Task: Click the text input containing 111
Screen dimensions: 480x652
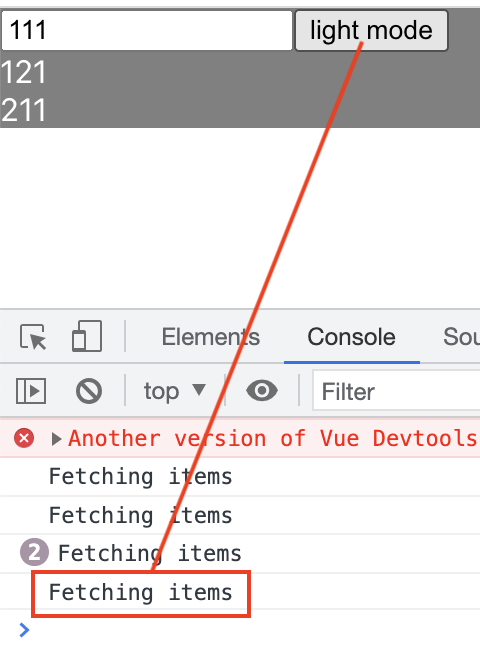Action: (147, 31)
